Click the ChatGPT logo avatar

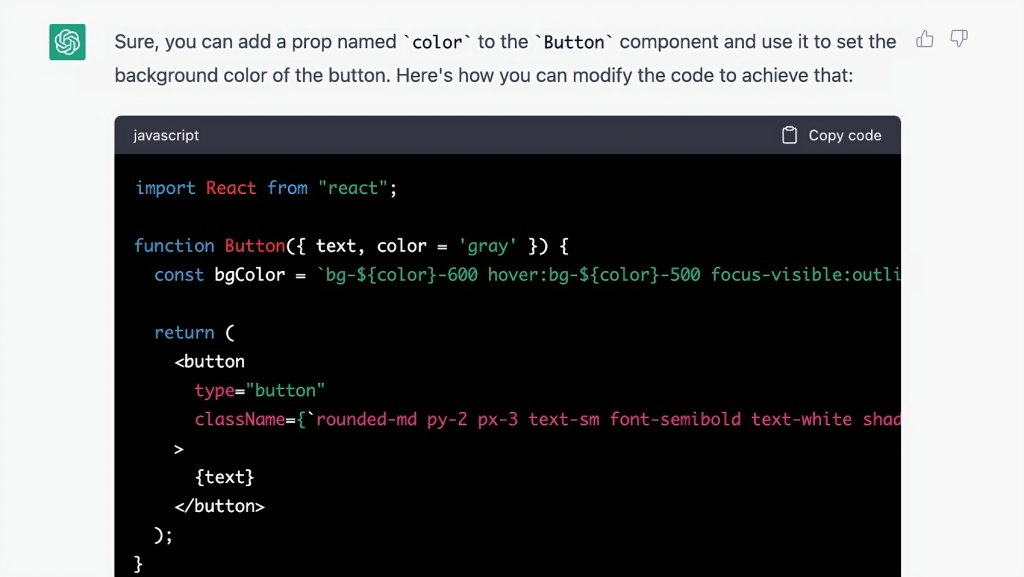pos(67,42)
